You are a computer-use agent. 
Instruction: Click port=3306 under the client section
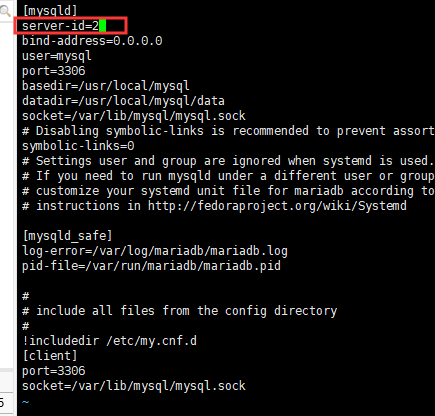[x=54, y=371]
